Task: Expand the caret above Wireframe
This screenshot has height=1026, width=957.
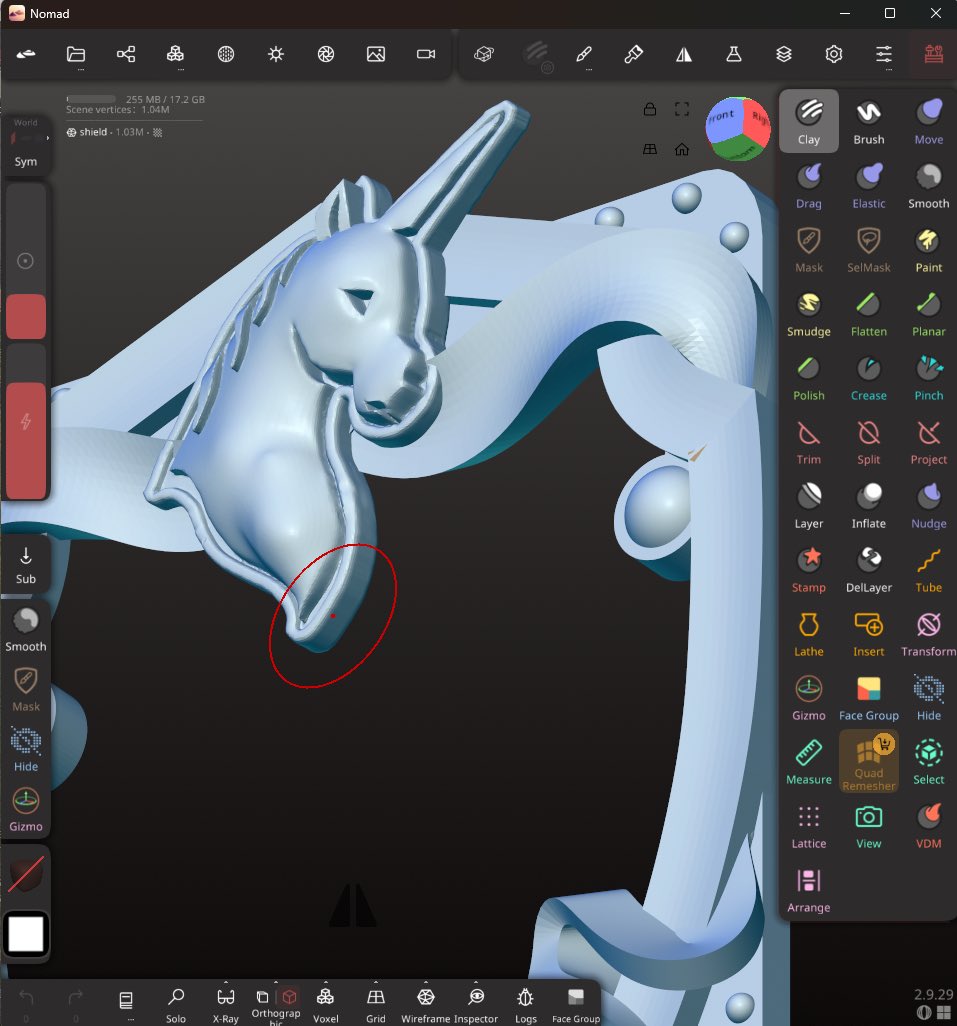Action: point(426,982)
